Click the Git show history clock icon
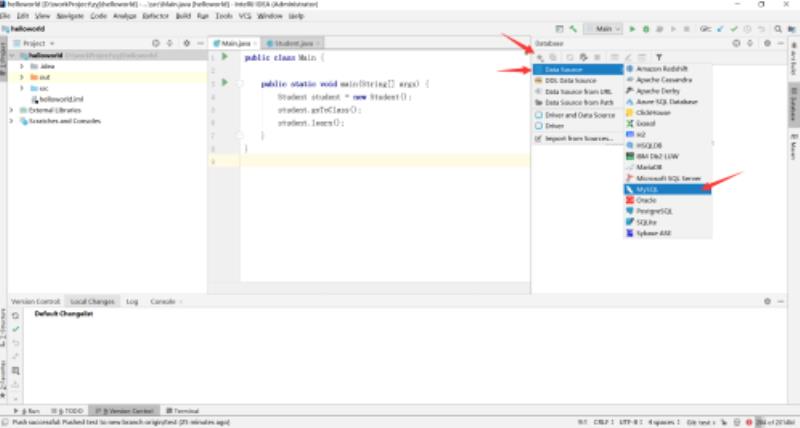Image resolution: width=800 pixels, height=428 pixels. (747, 29)
